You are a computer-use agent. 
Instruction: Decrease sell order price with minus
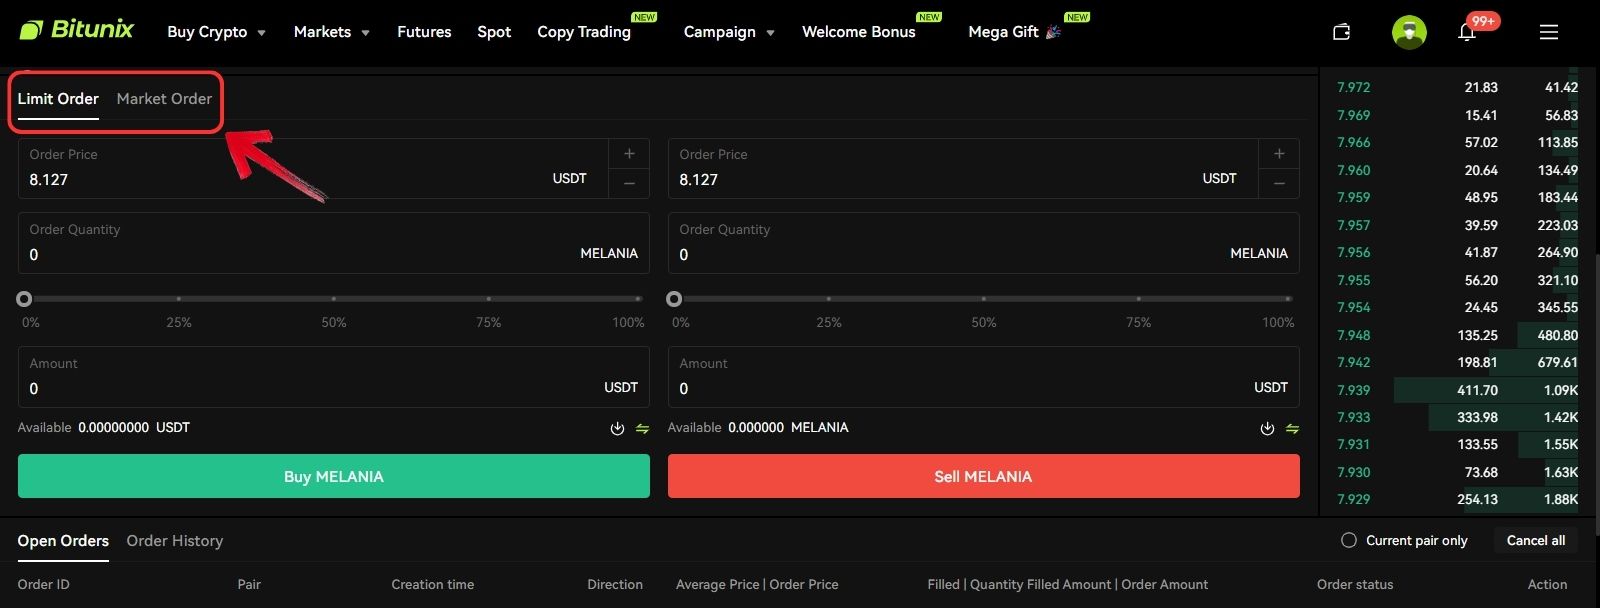coord(1279,183)
